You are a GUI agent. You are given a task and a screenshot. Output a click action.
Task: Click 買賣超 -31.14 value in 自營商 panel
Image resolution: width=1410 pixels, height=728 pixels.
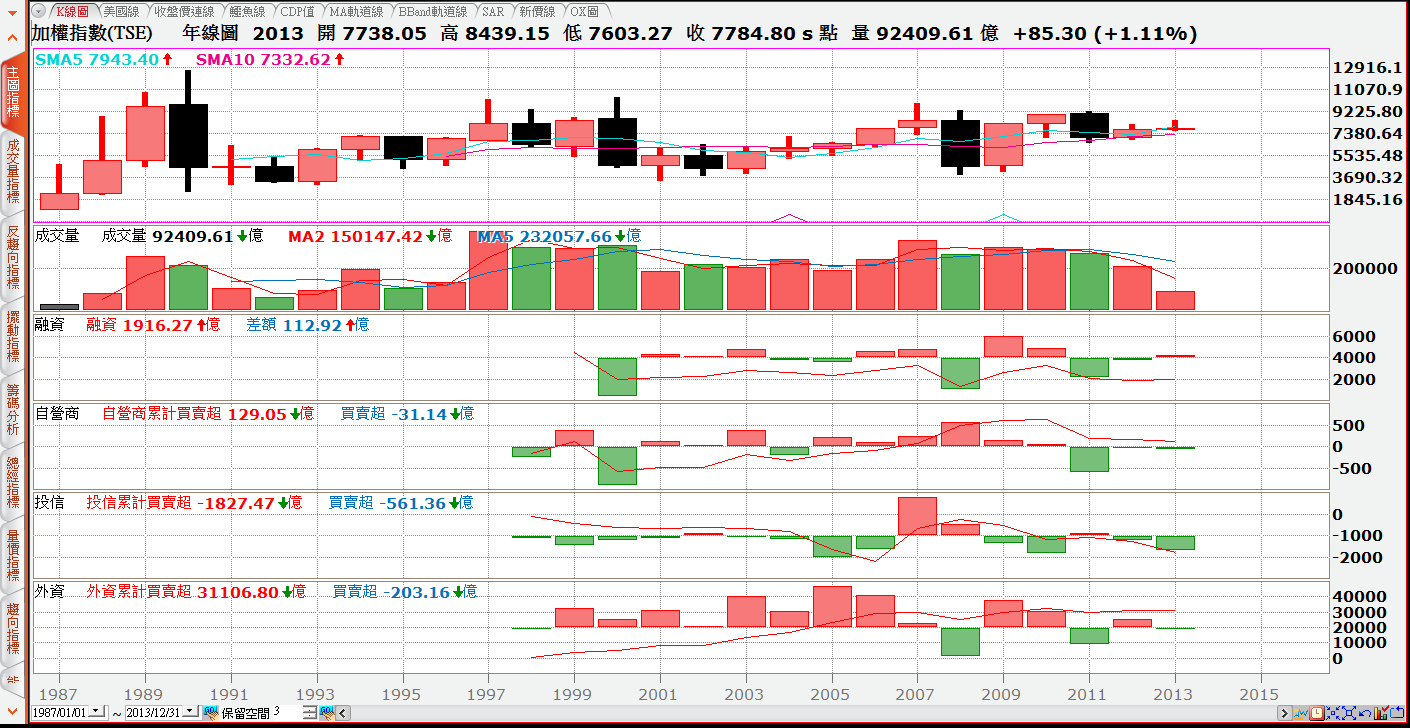click(393, 413)
